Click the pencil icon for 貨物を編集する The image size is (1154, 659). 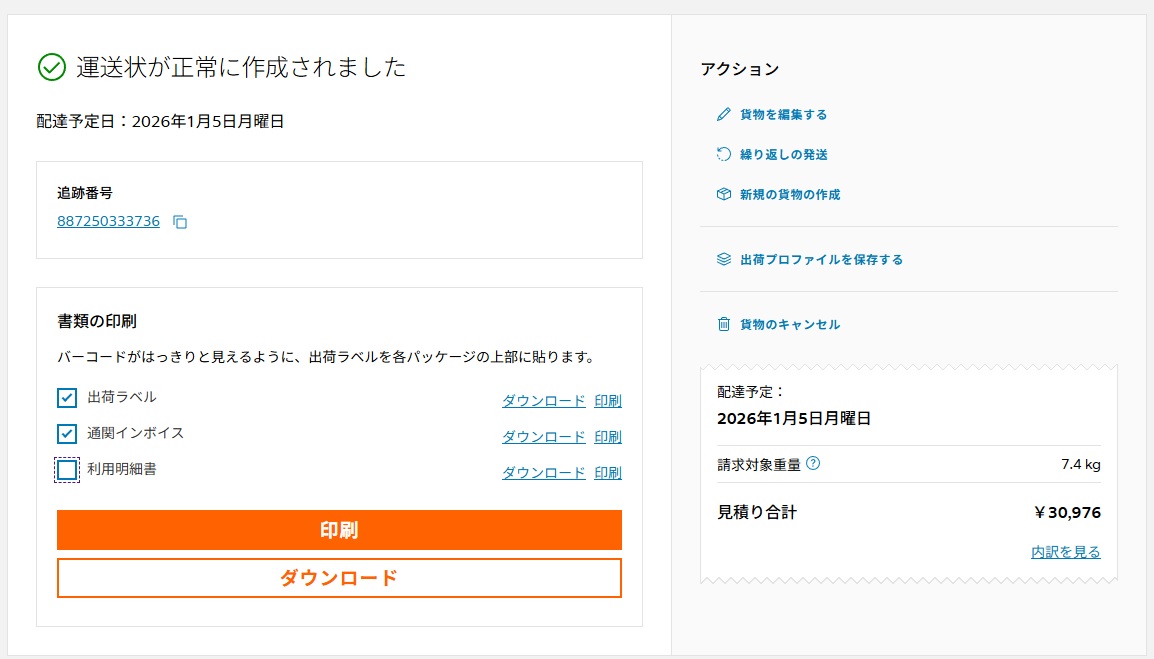(x=724, y=115)
